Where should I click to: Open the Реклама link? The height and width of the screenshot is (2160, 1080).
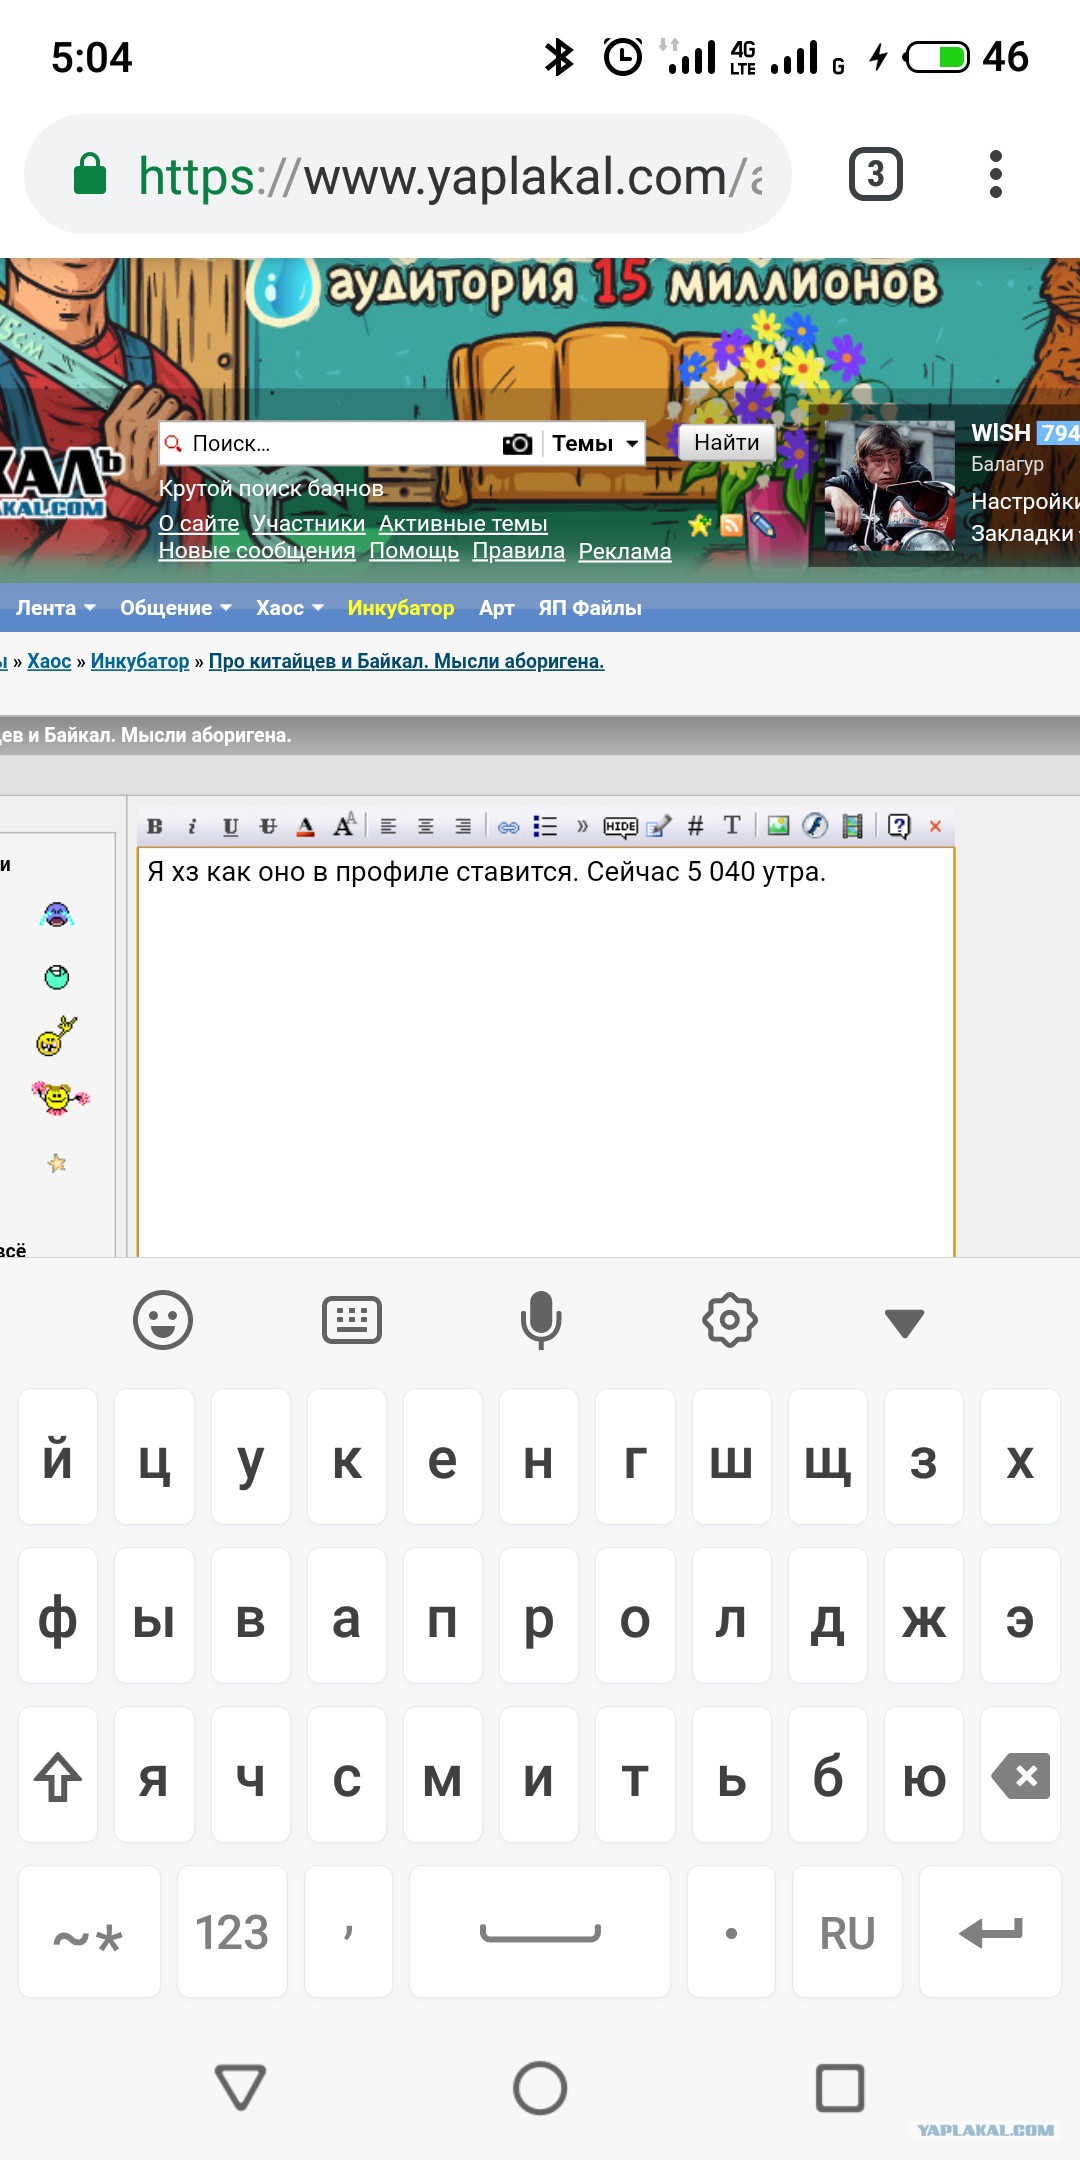click(625, 551)
